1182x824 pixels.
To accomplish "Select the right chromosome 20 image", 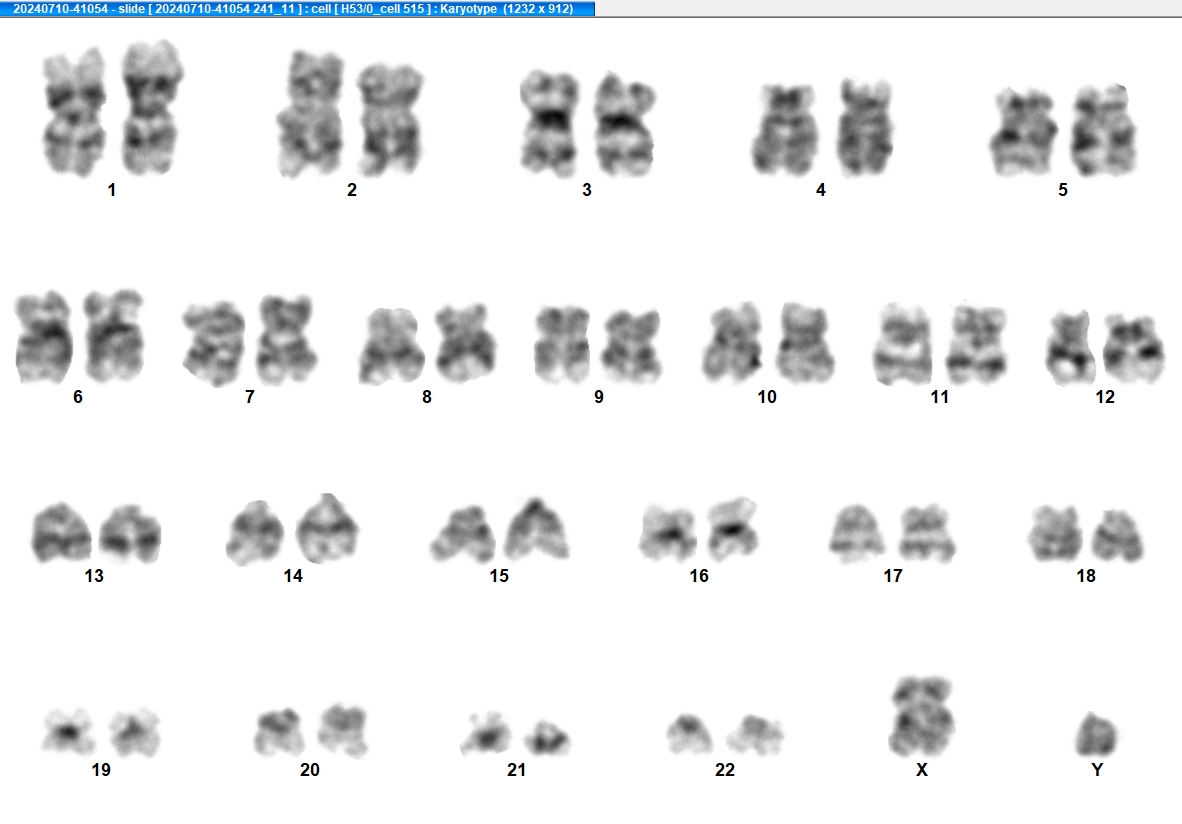I will pyautogui.click(x=343, y=730).
